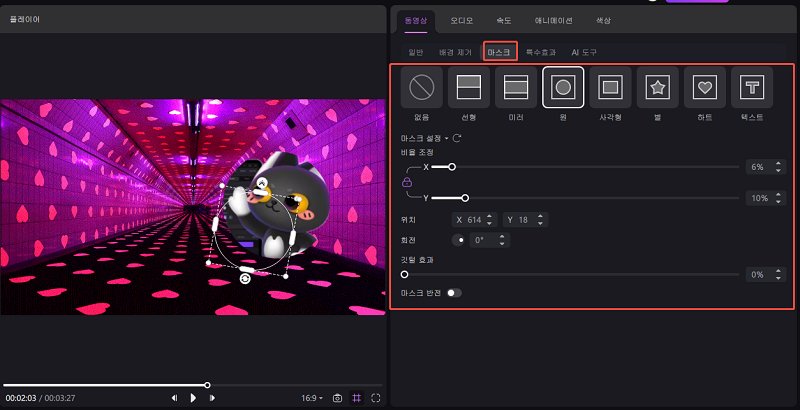Viewport: 800px width, 410px height.
Task: Toggle the player grid guide icon
Action: pyautogui.click(x=357, y=398)
